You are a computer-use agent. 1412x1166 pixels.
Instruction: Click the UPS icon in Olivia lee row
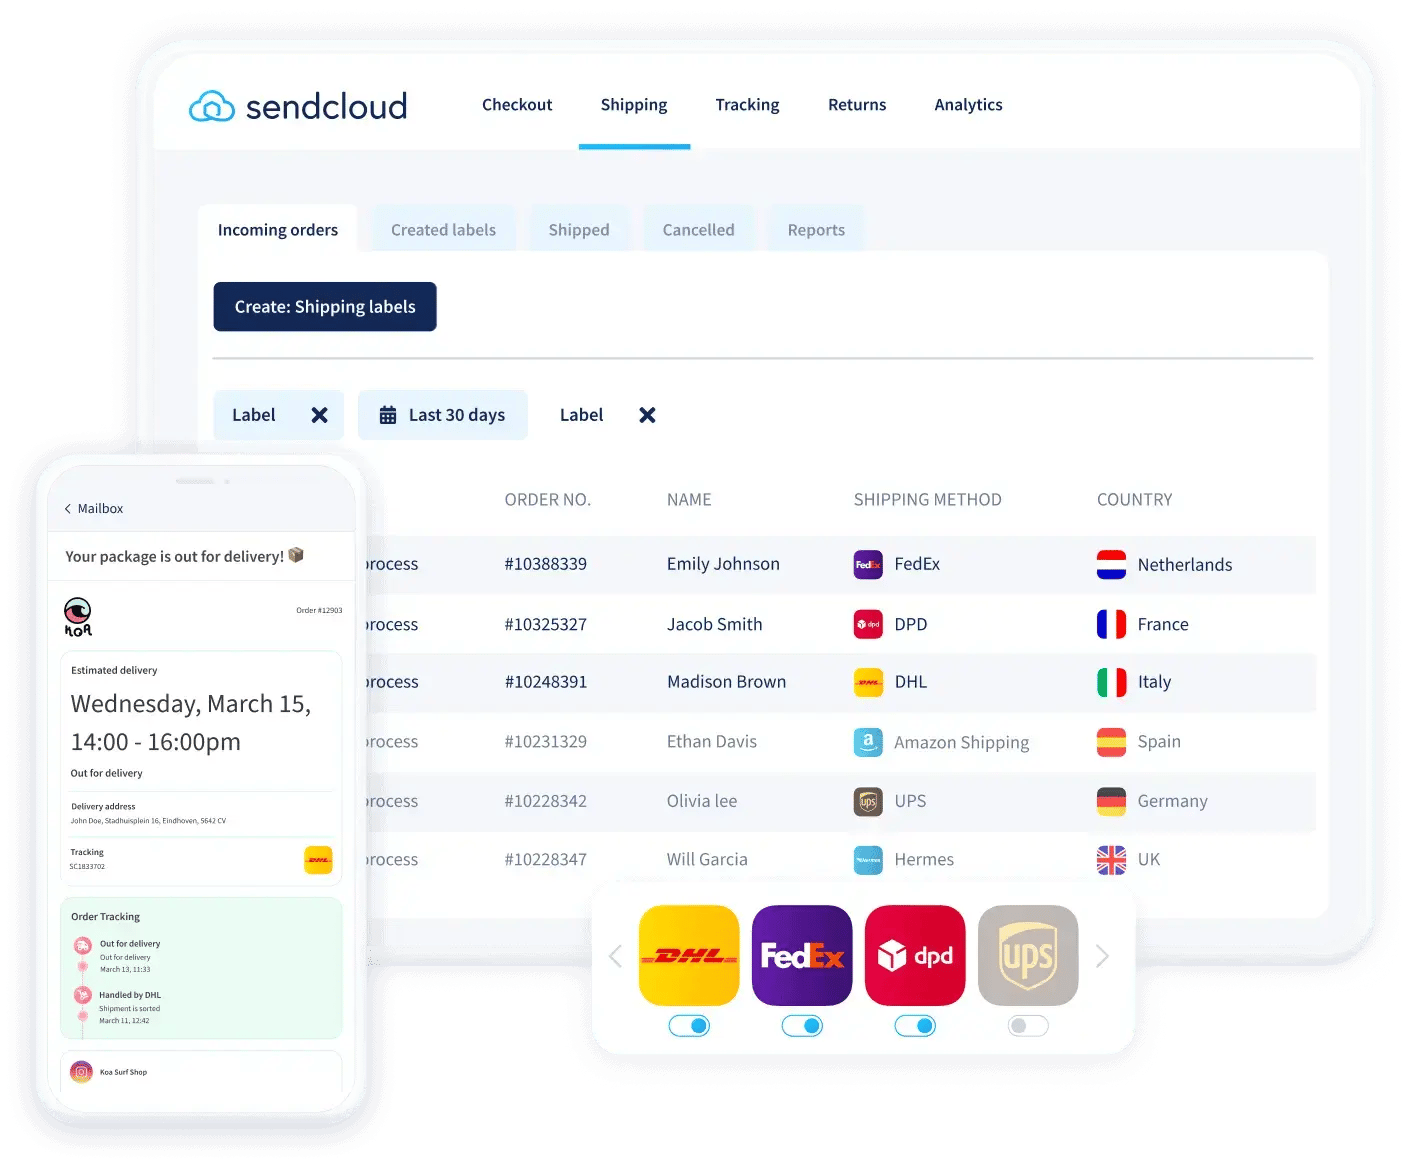click(868, 802)
